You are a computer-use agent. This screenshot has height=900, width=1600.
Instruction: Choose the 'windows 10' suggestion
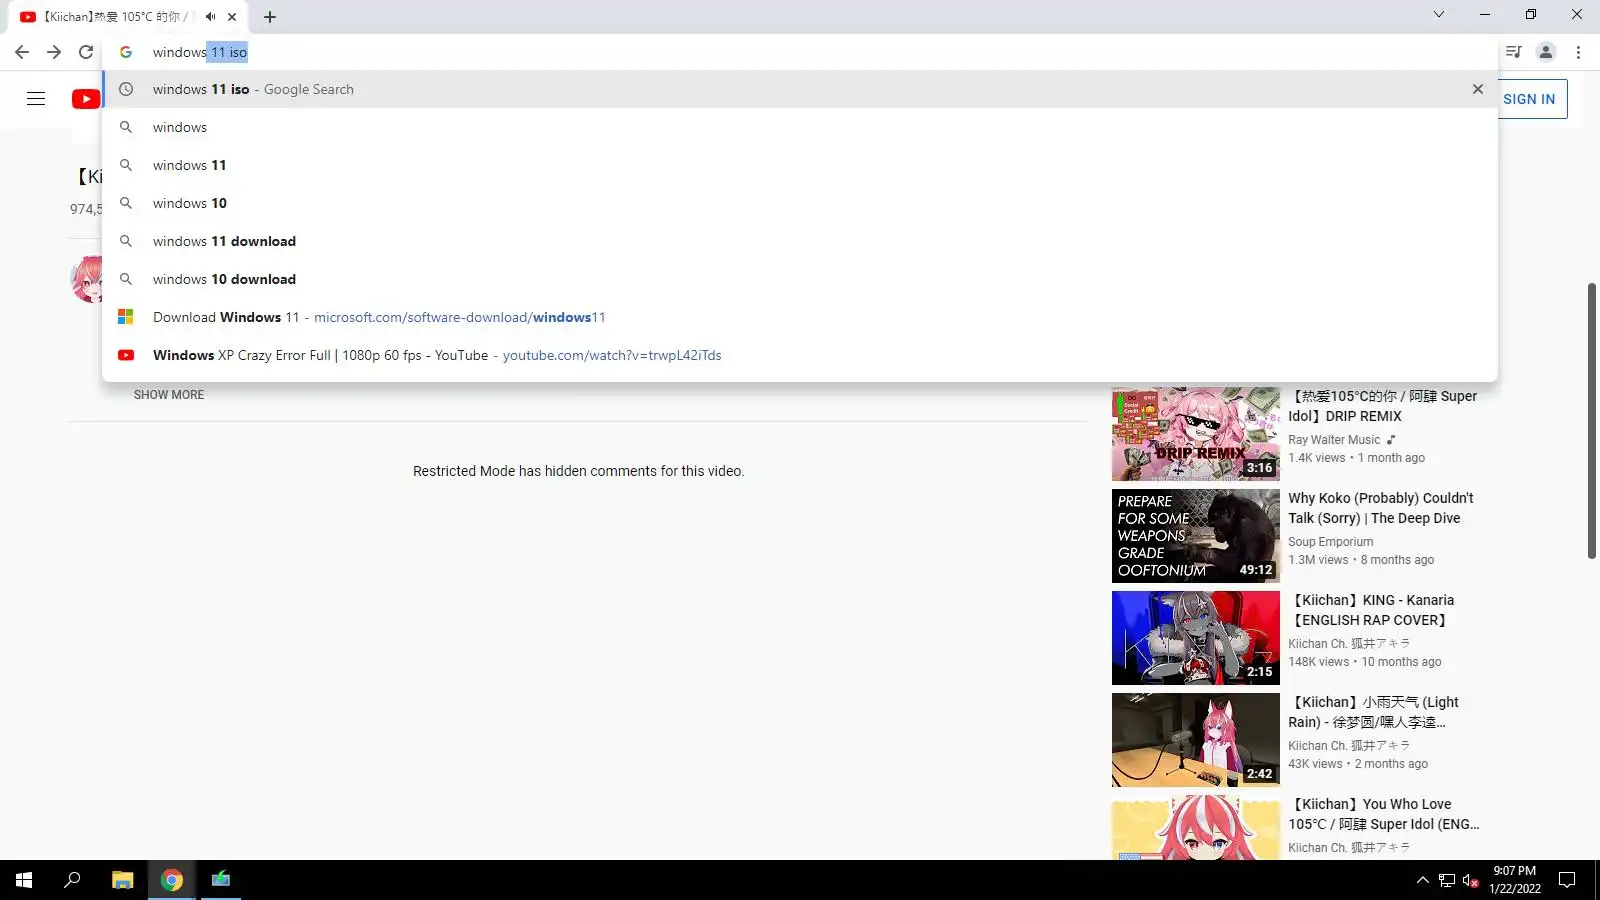click(x=800, y=203)
